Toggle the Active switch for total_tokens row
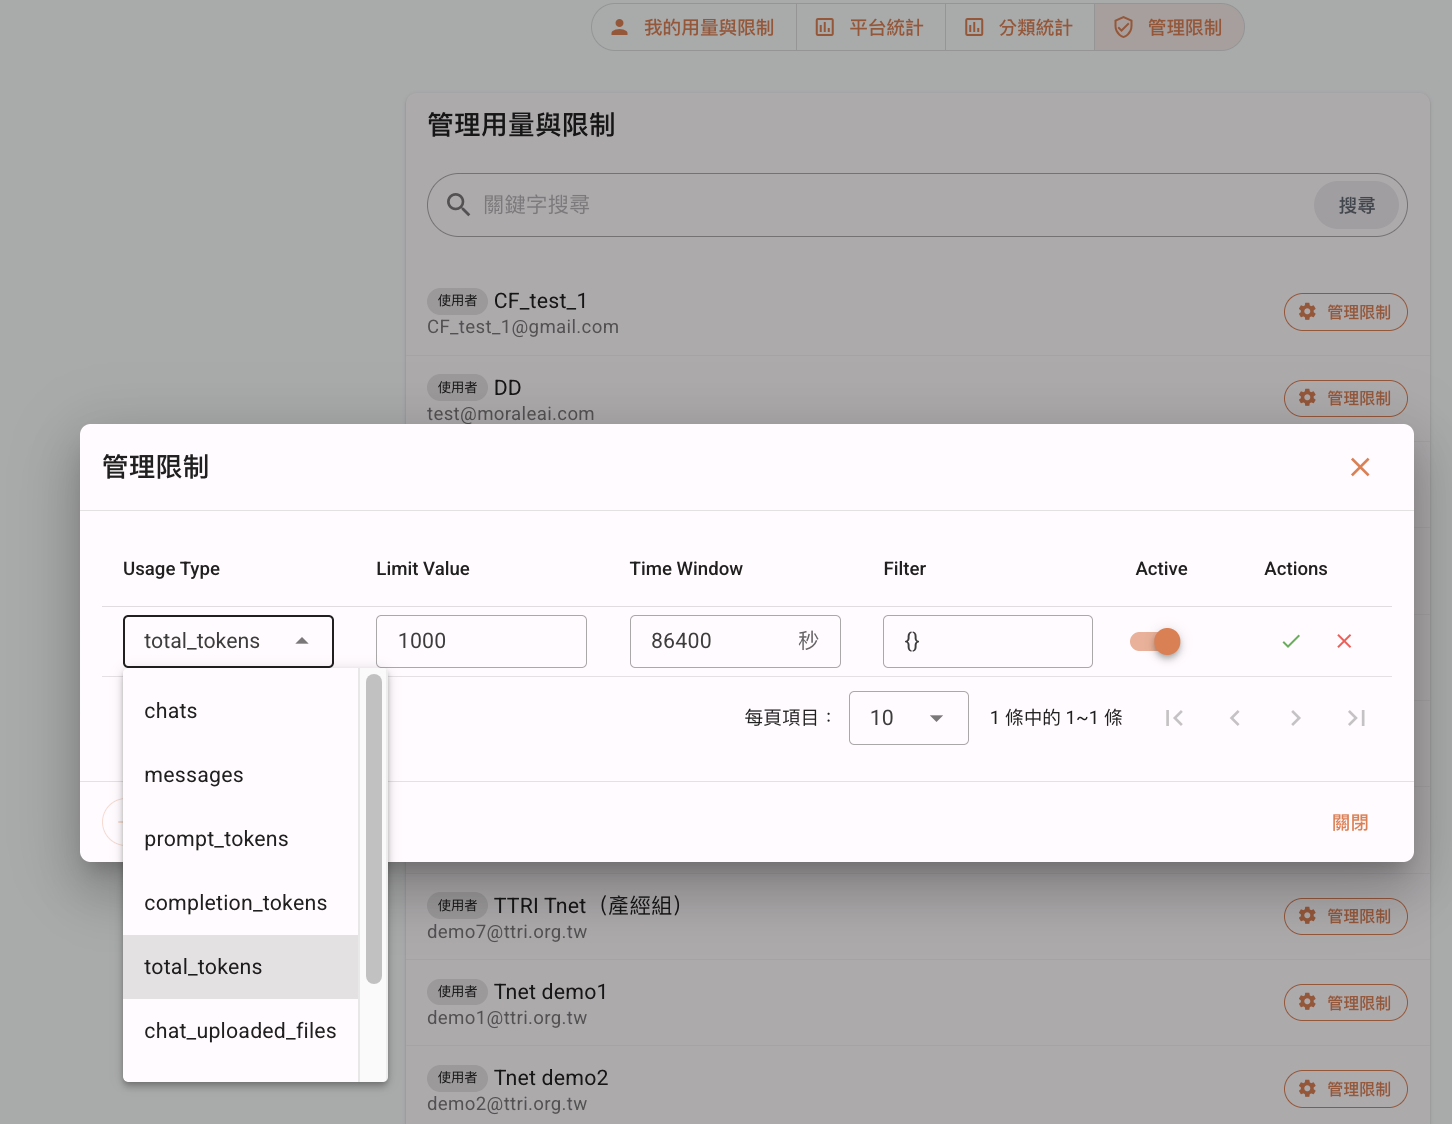1452x1124 pixels. tap(1155, 641)
